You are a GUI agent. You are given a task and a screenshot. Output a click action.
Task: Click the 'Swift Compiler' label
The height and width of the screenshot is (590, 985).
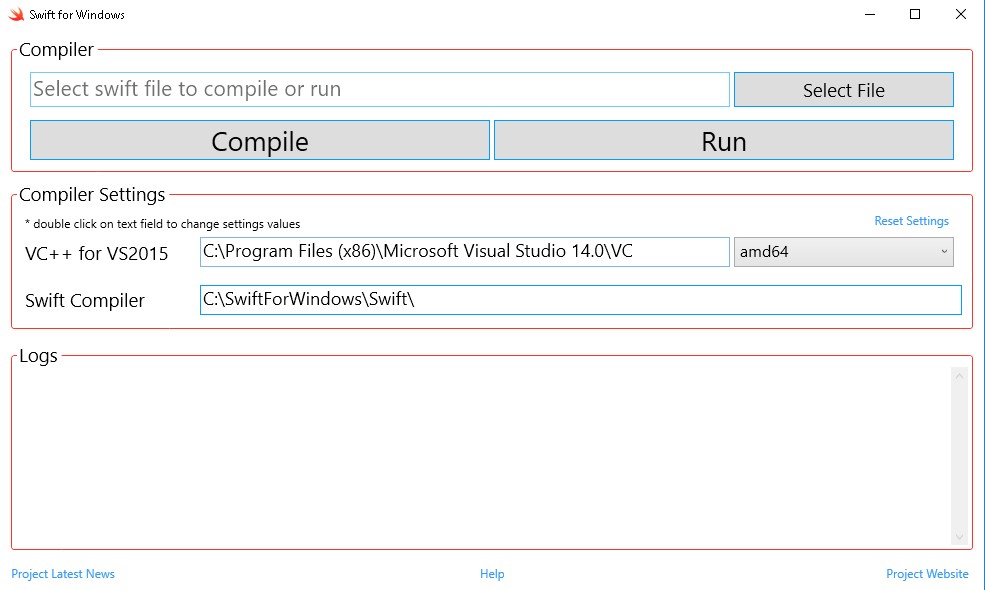click(x=85, y=300)
